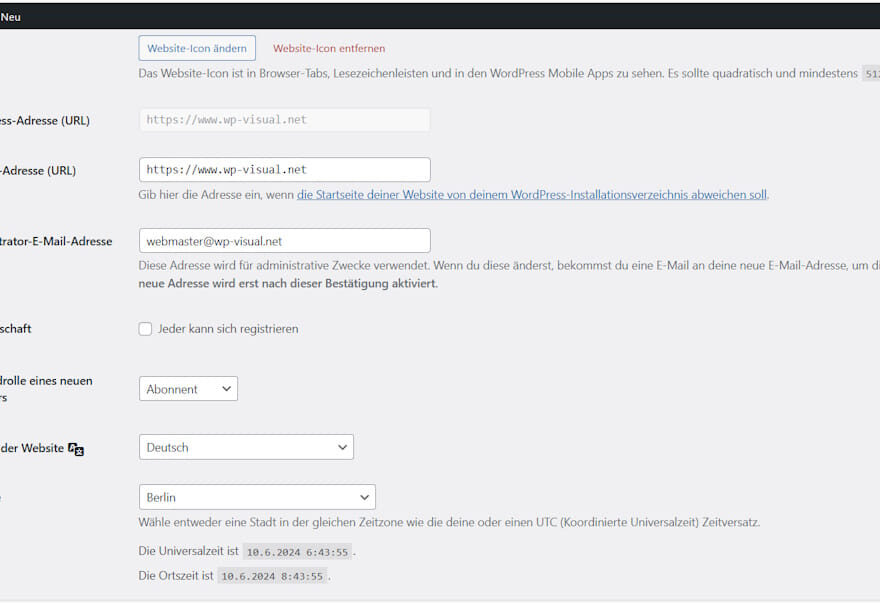Open the link about Startseite and Installationsverzeichnis
The image size is (880, 603).
click(531, 195)
